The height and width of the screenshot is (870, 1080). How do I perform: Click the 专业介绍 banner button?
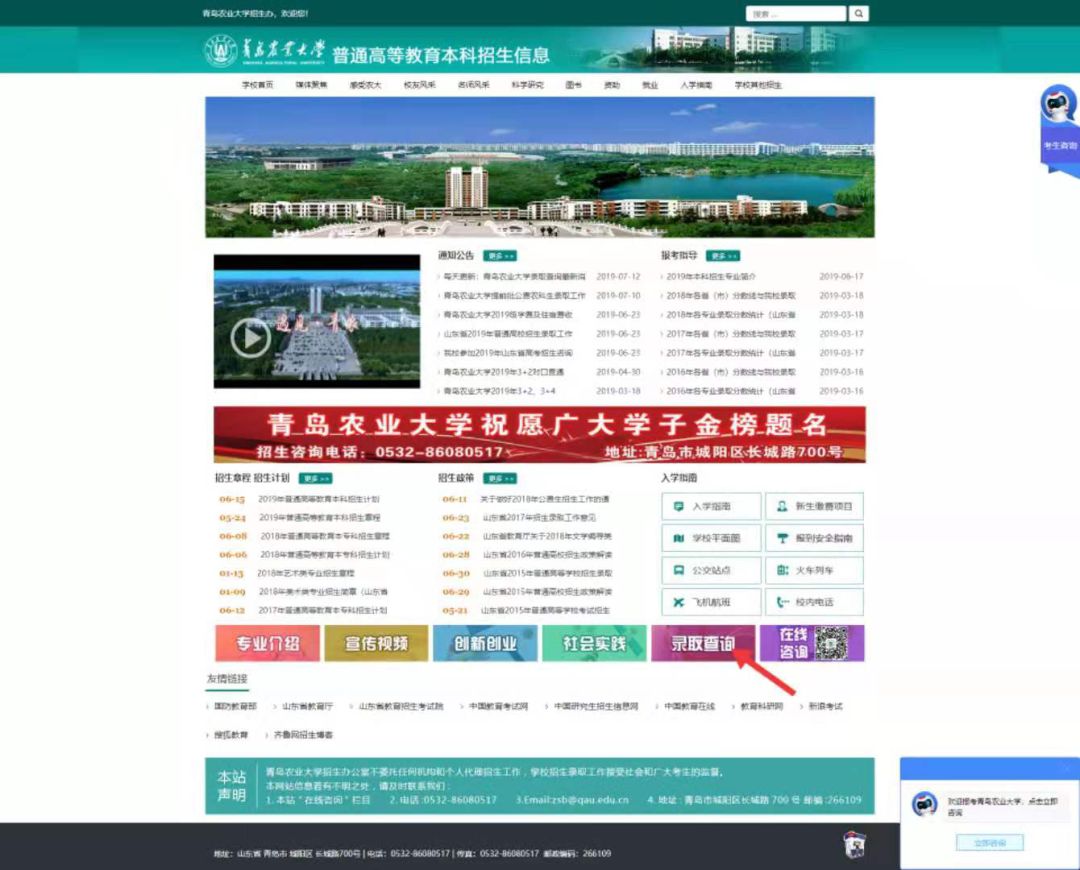tap(267, 643)
